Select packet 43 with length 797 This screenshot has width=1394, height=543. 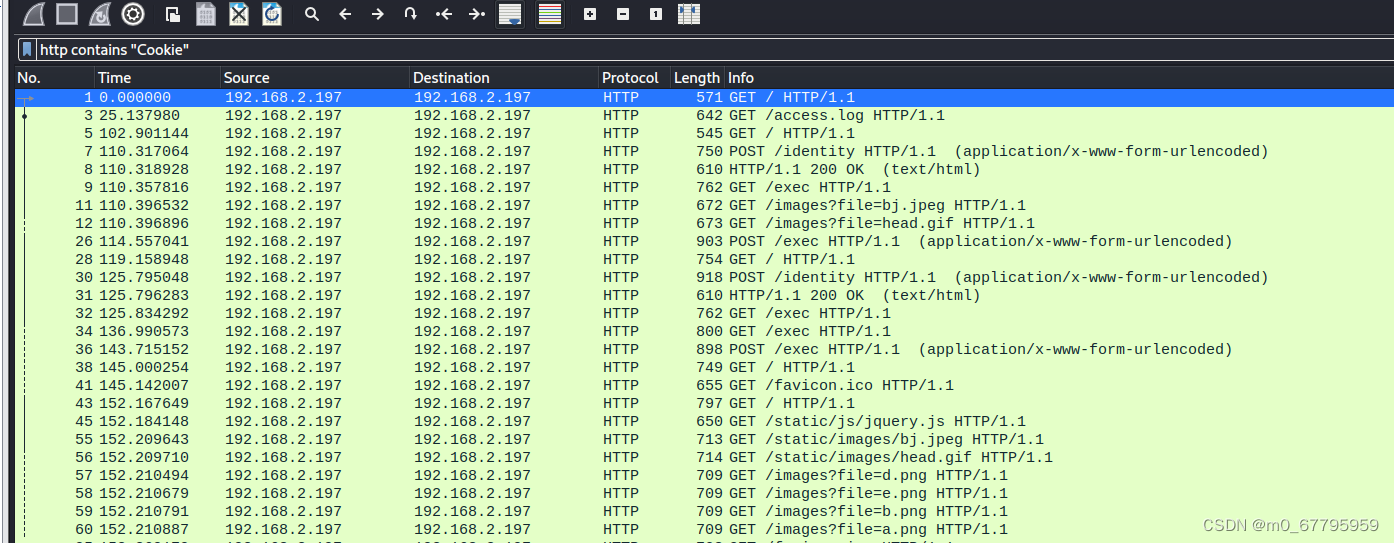[704, 404]
